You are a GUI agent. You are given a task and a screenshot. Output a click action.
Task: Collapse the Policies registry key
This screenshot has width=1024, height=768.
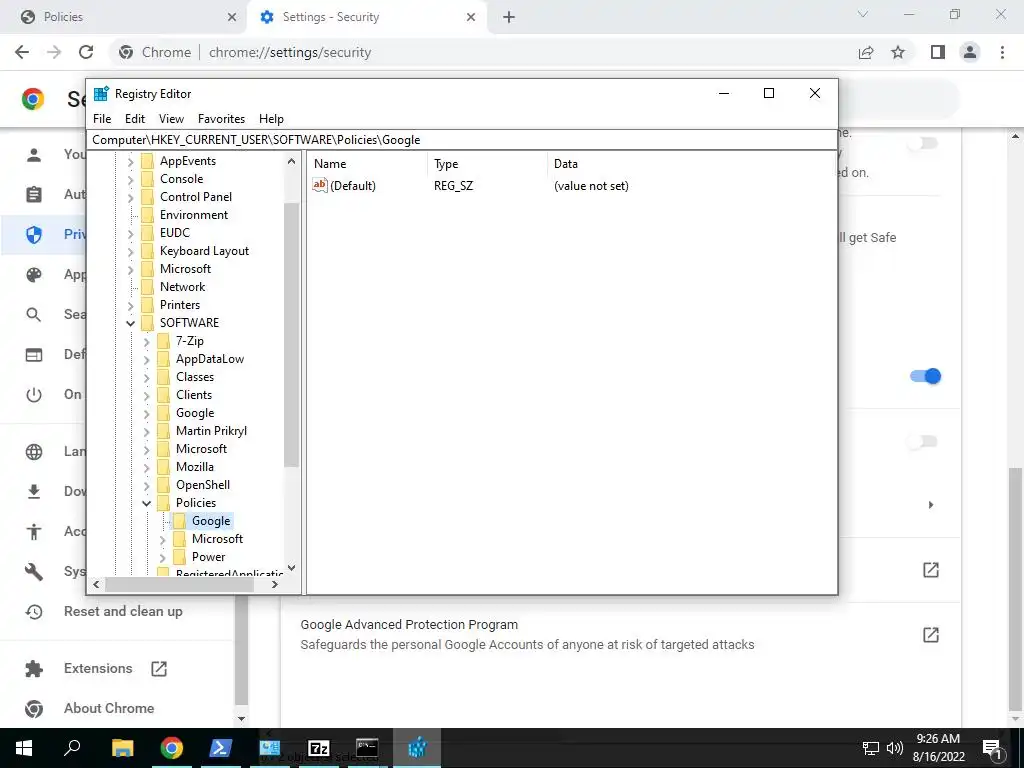click(146, 503)
